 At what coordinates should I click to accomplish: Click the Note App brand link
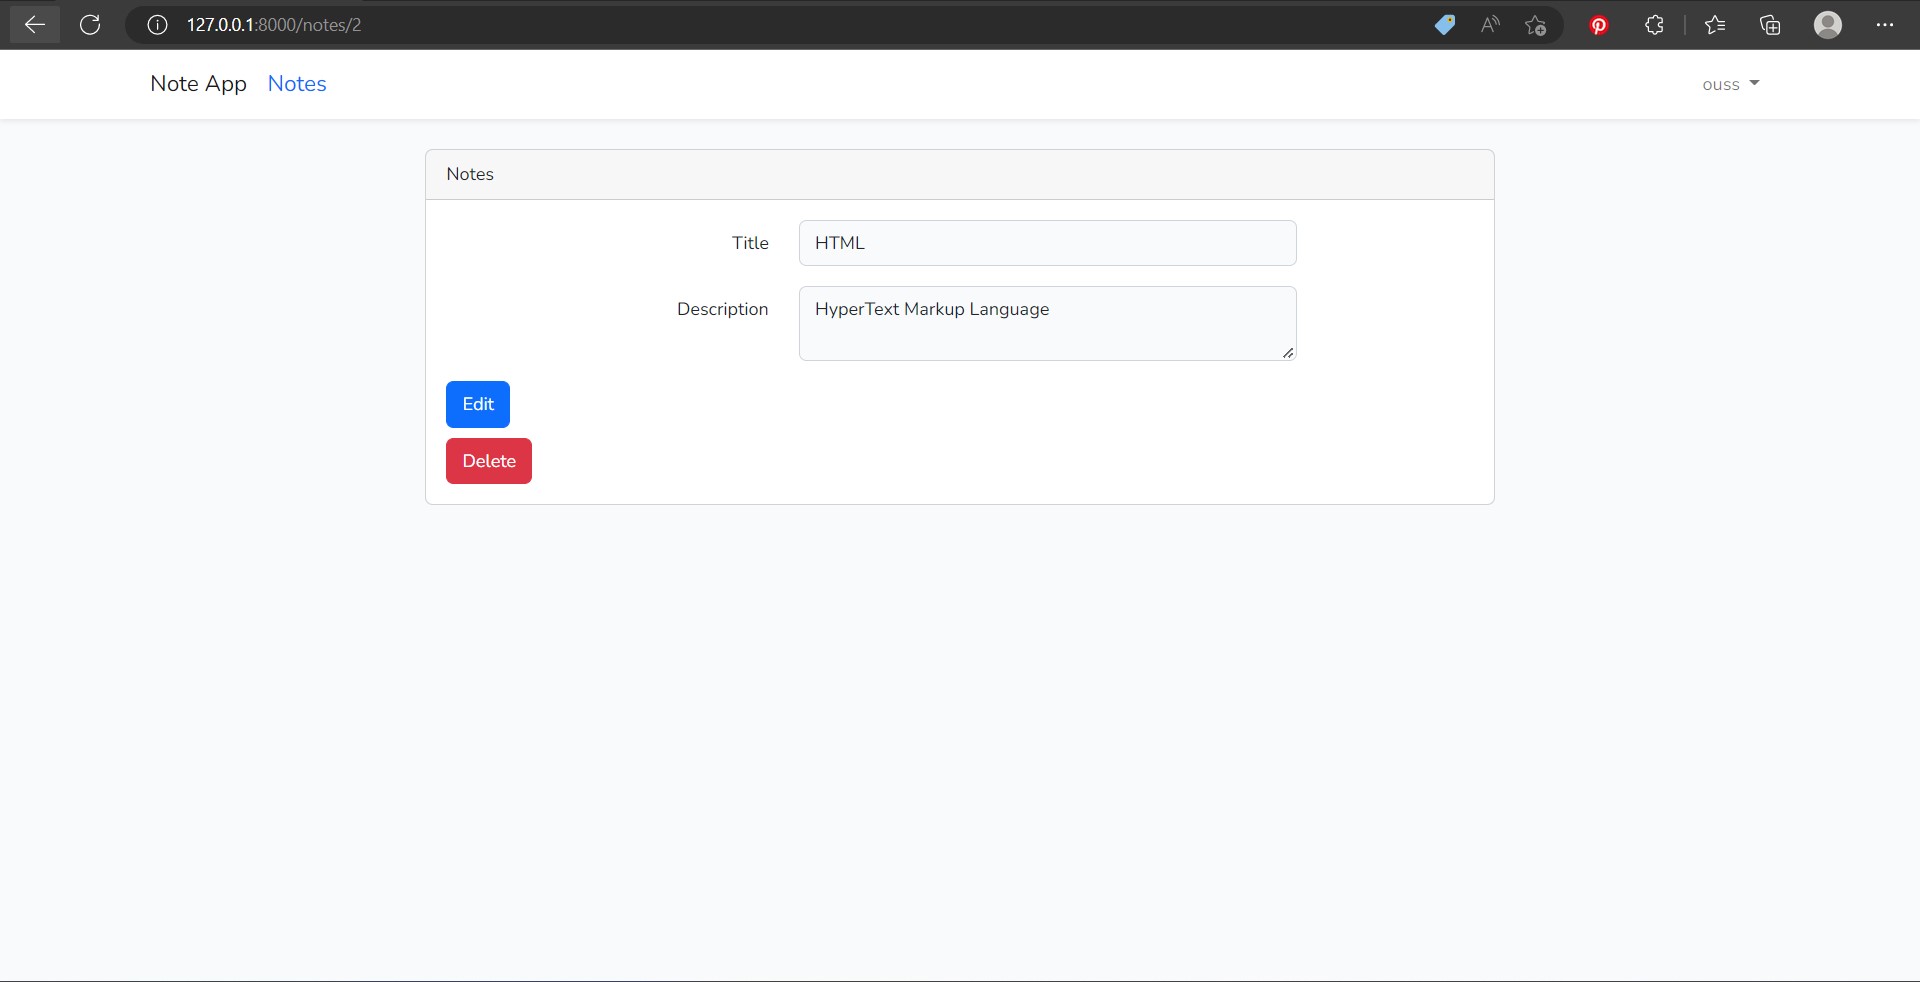197,84
